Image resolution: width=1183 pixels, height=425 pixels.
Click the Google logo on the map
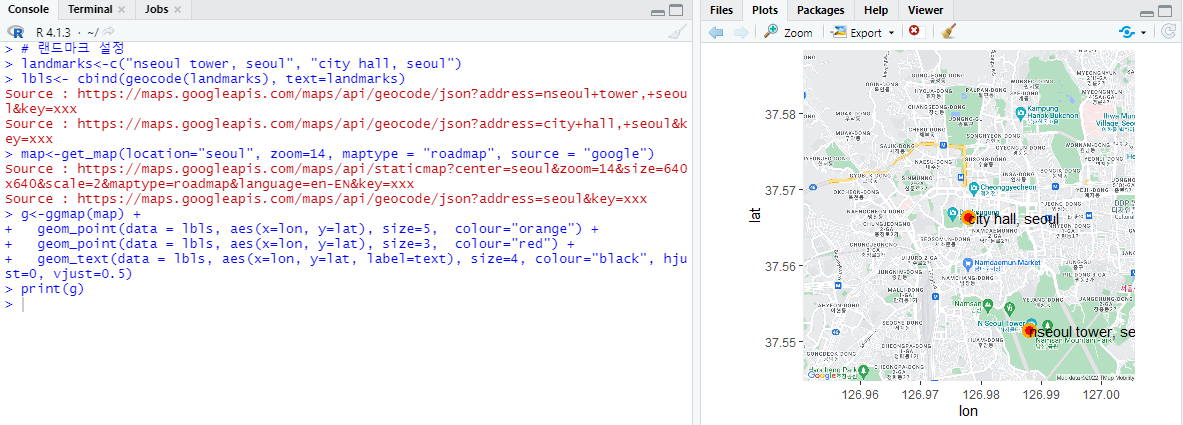click(x=822, y=375)
